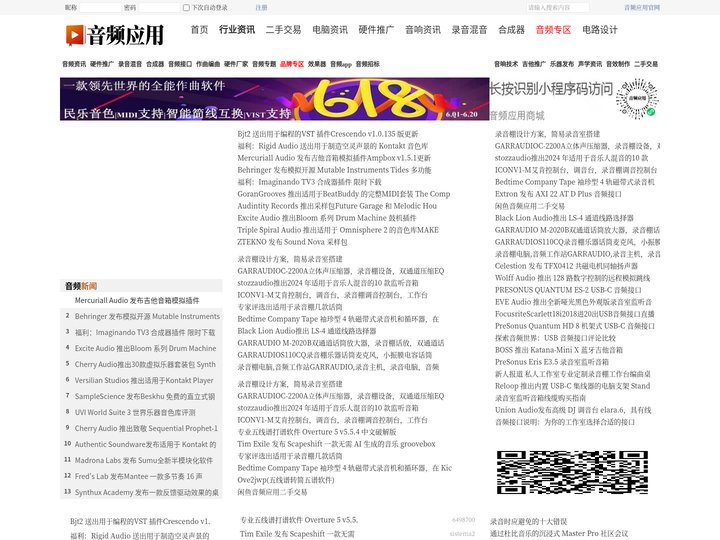
Task: Select 音频资讯 in the sub-navigation
Action: [x=74, y=64]
